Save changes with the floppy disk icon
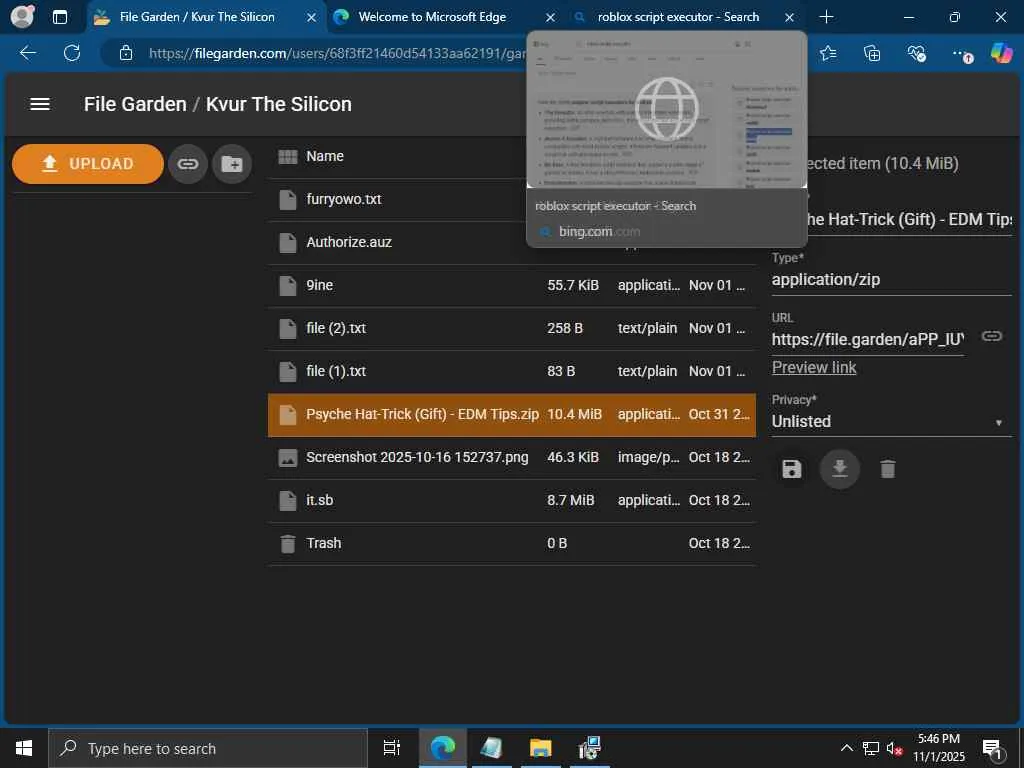 tap(792, 469)
